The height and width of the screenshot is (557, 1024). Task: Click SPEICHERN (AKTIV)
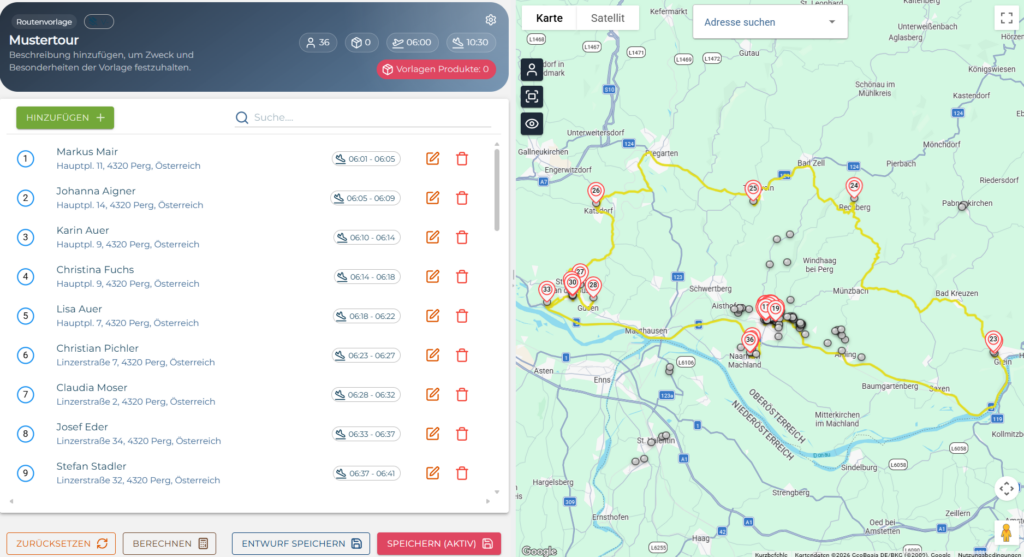[439, 543]
